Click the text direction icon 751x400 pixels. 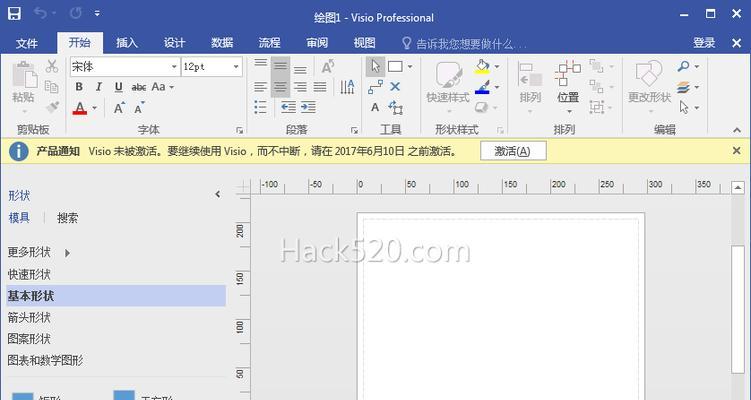tap(347, 87)
